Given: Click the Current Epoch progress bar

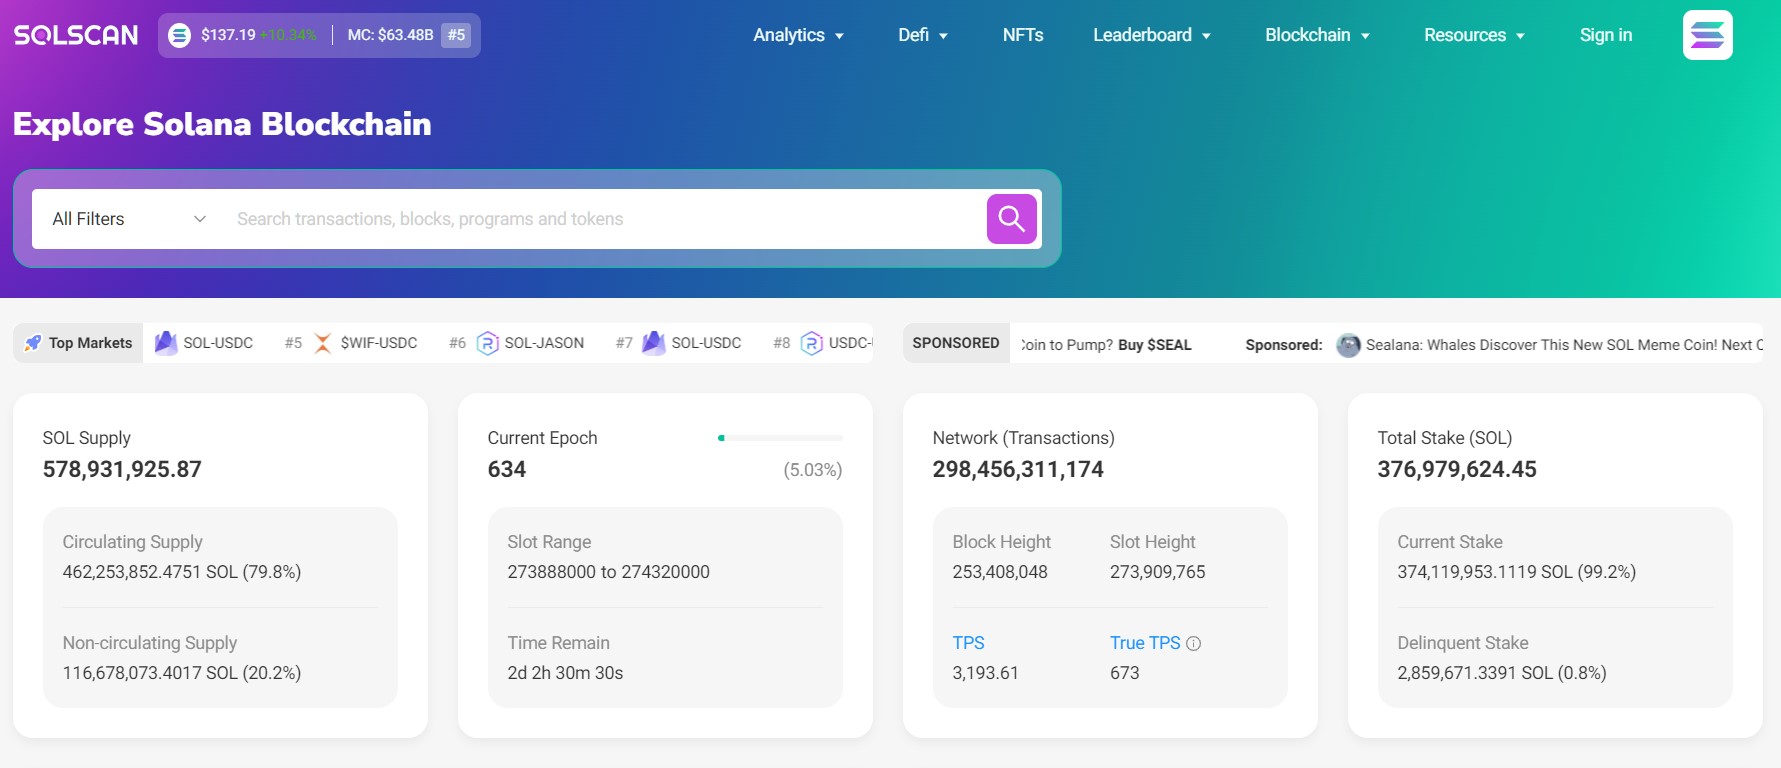Looking at the screenshot, I should click(x=780, y=438).
